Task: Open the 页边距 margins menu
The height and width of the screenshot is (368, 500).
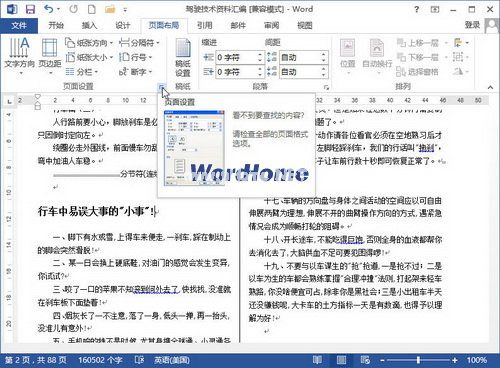Action: (49, 56)
